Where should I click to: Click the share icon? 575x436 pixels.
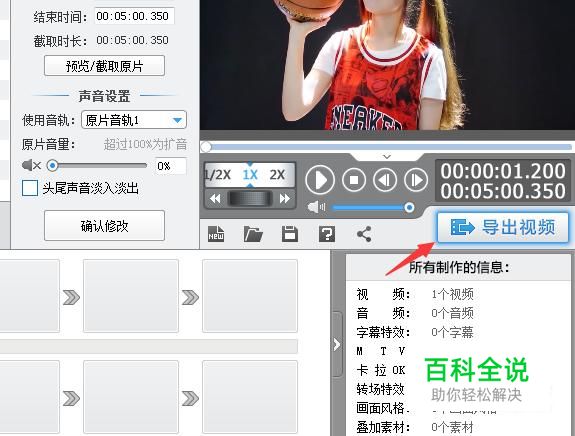pos(364,234)
